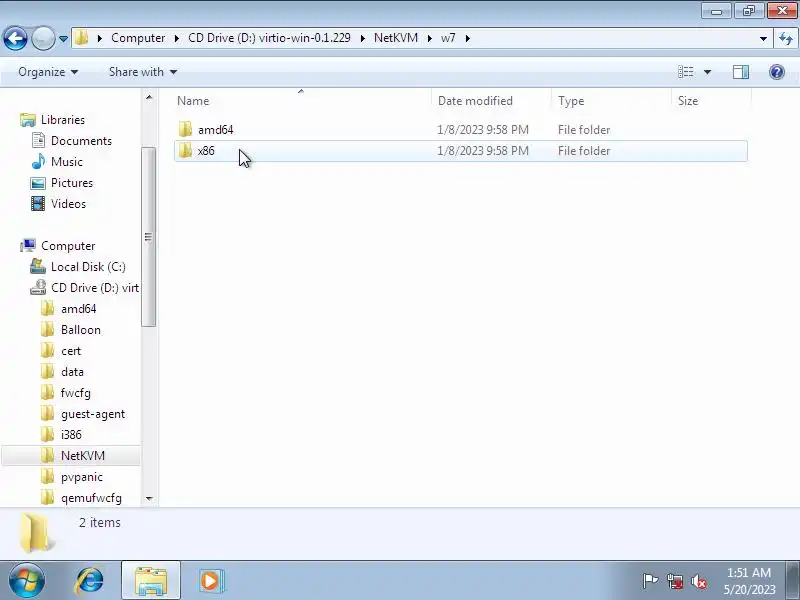This screenshot has width=800, height=600.
Task: Open the Windows Start button
Action: coord(26,581)
